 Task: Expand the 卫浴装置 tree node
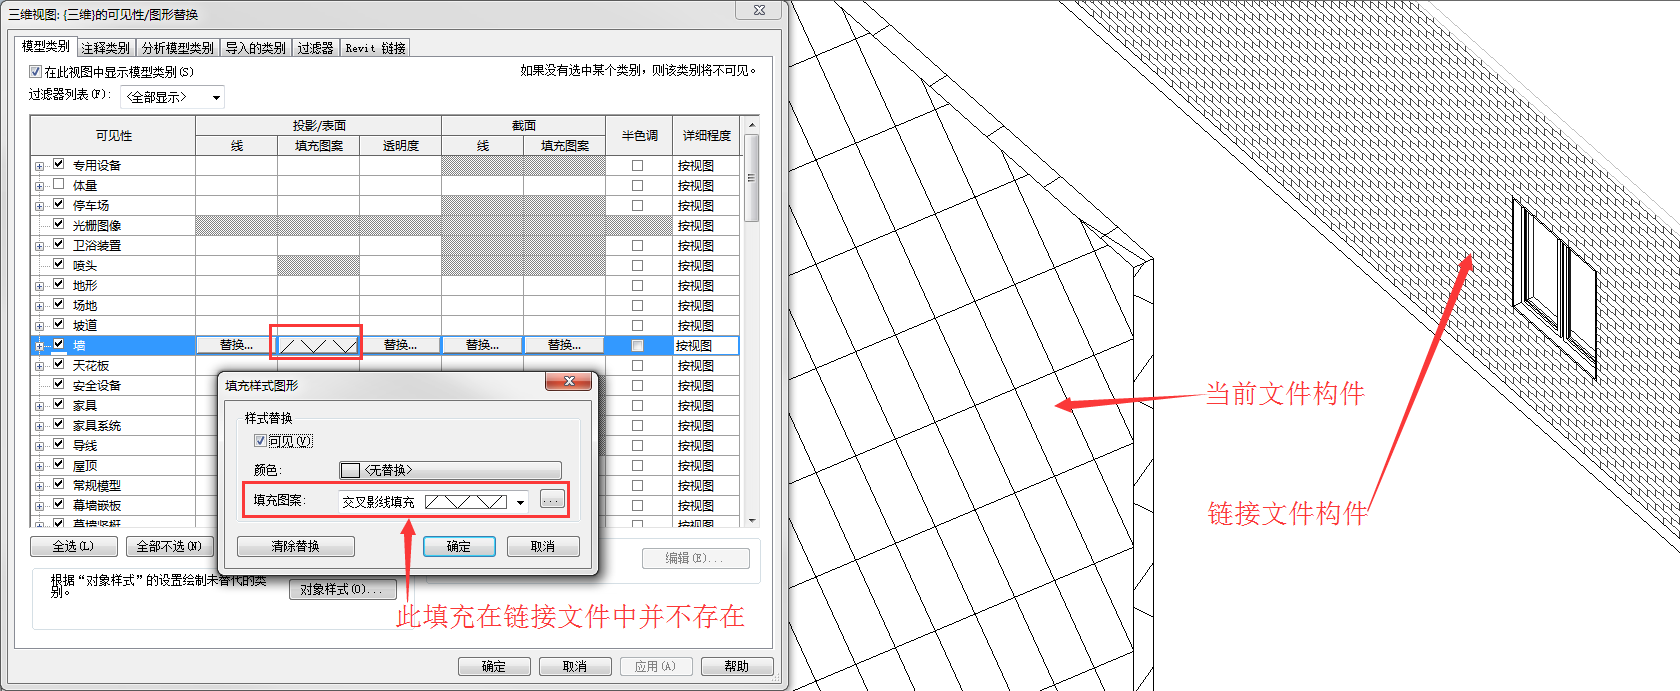(x=39, y=246)
